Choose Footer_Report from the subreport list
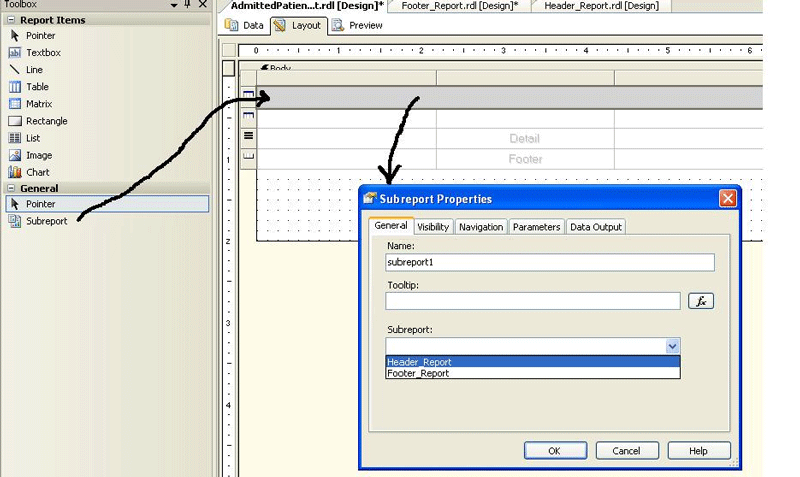800x477 pixels. click(x=533, y=373)
